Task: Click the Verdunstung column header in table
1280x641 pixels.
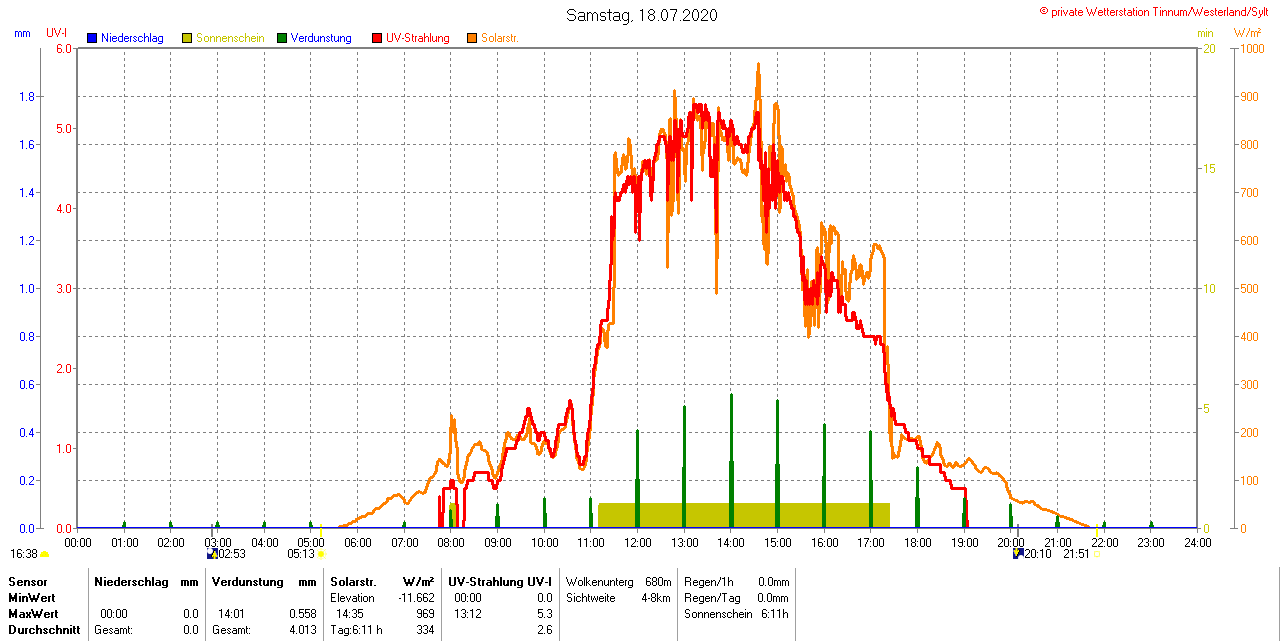Action: tap(249, 582)
